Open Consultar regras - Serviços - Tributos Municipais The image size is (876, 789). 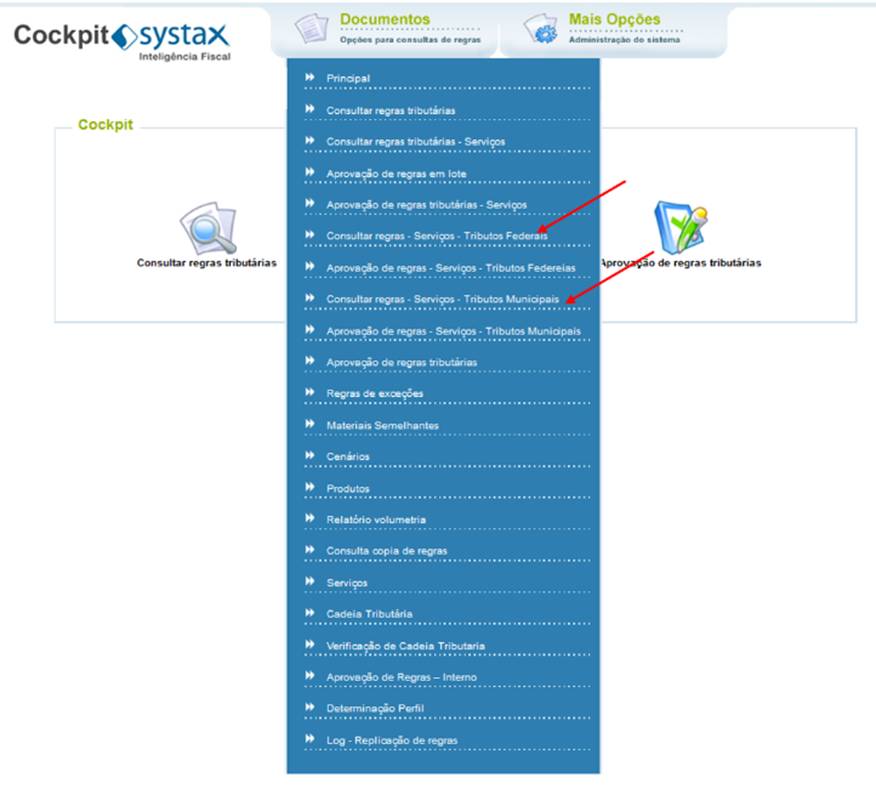(x=442, y=300)
